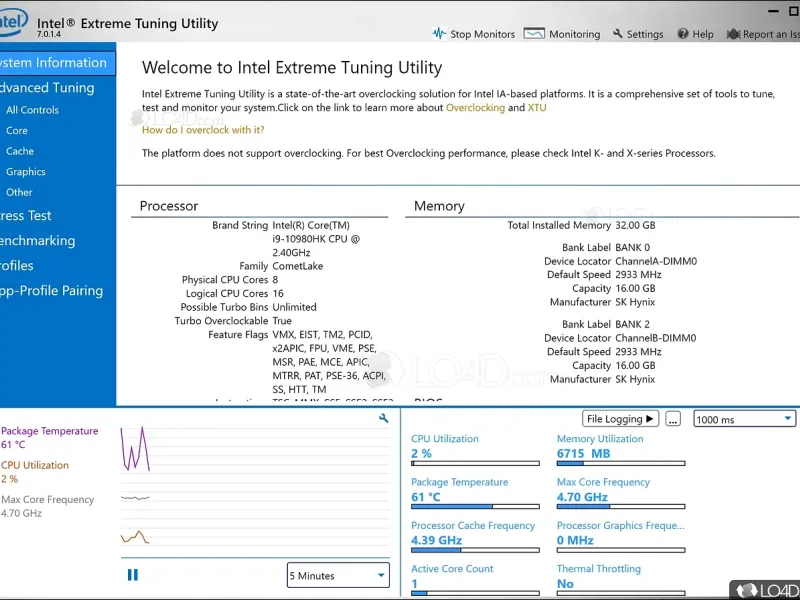Select System Information in the sidebar
The height and width of the screenshot is (600, 800).
tap(58, 63)
